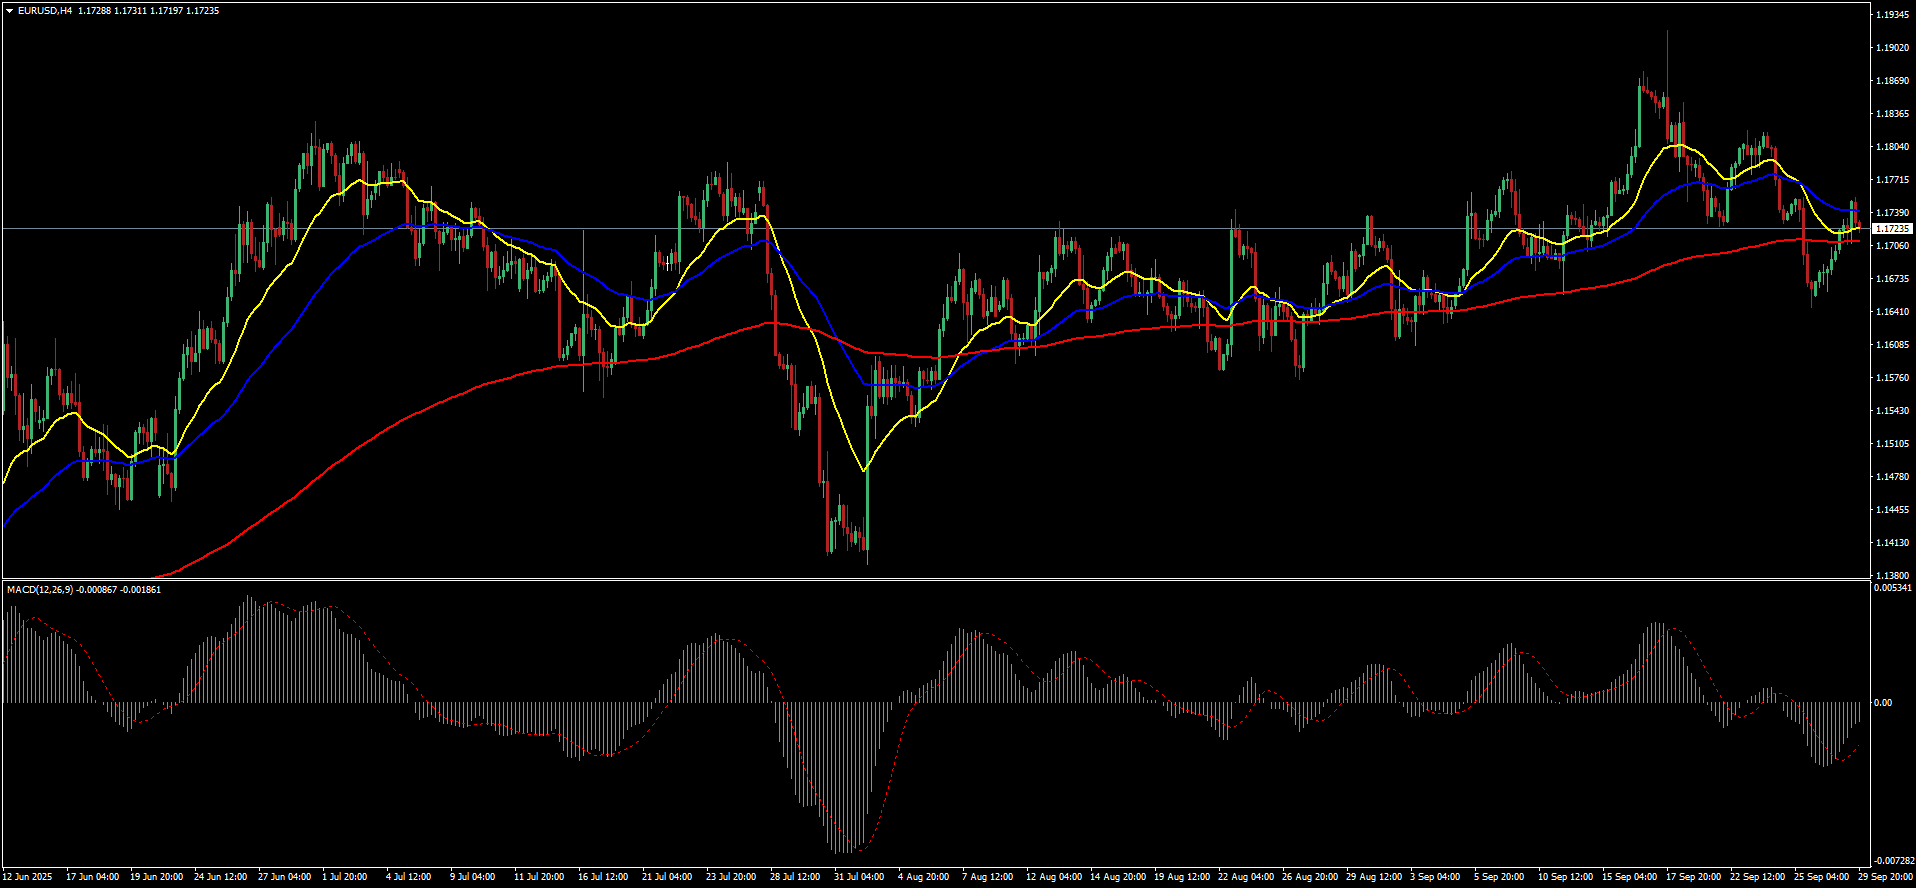Click the -0.007282 MACD scale value
Screen dimensions: 1916x888
(1892, 861)
